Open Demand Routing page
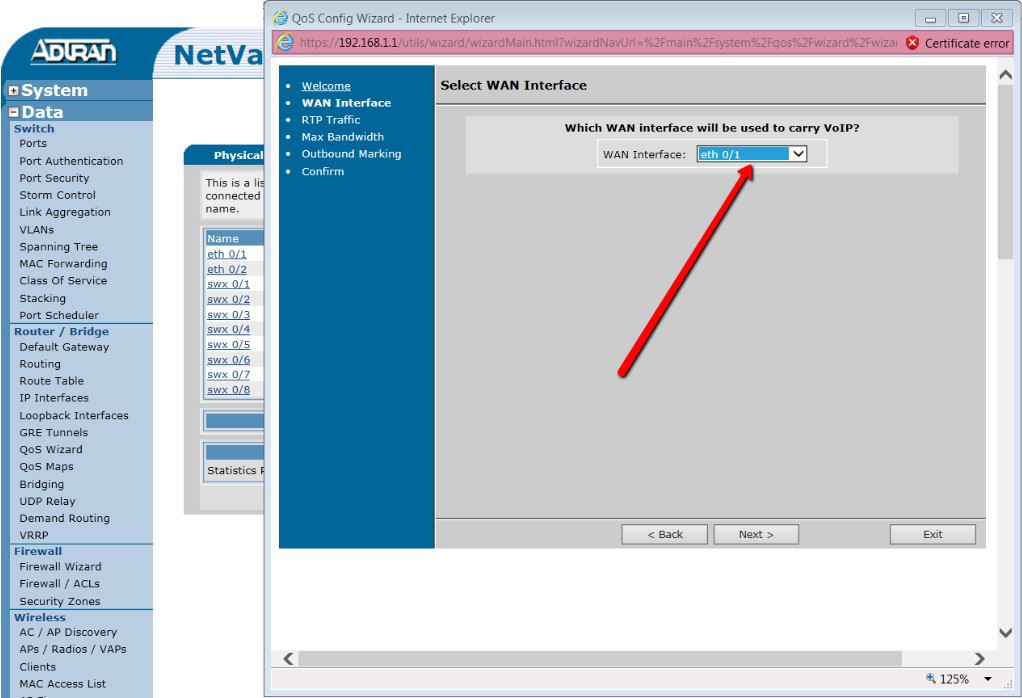1022x698 pixels. point(65,518)
